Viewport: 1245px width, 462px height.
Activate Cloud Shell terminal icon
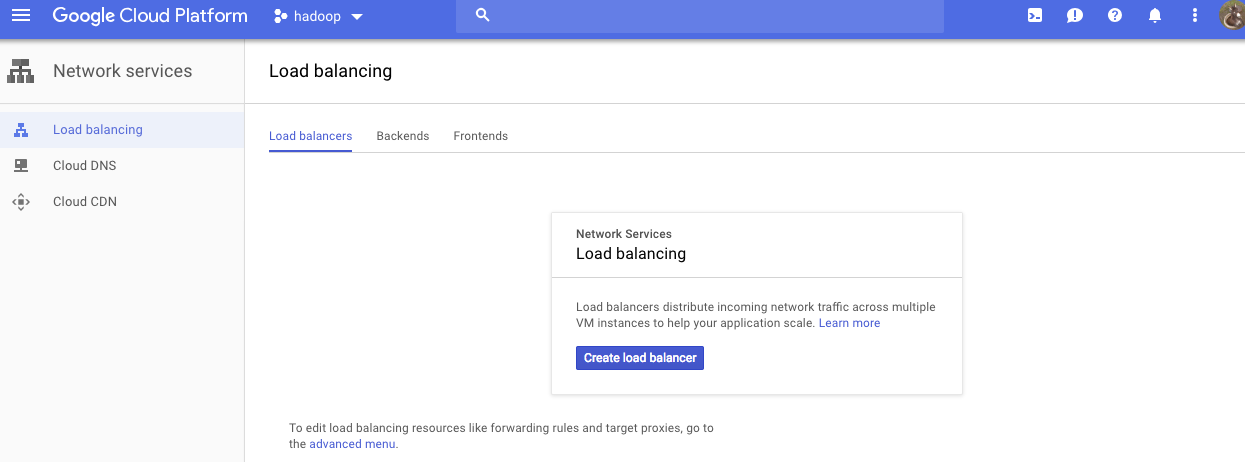(x=1035, y=16)
